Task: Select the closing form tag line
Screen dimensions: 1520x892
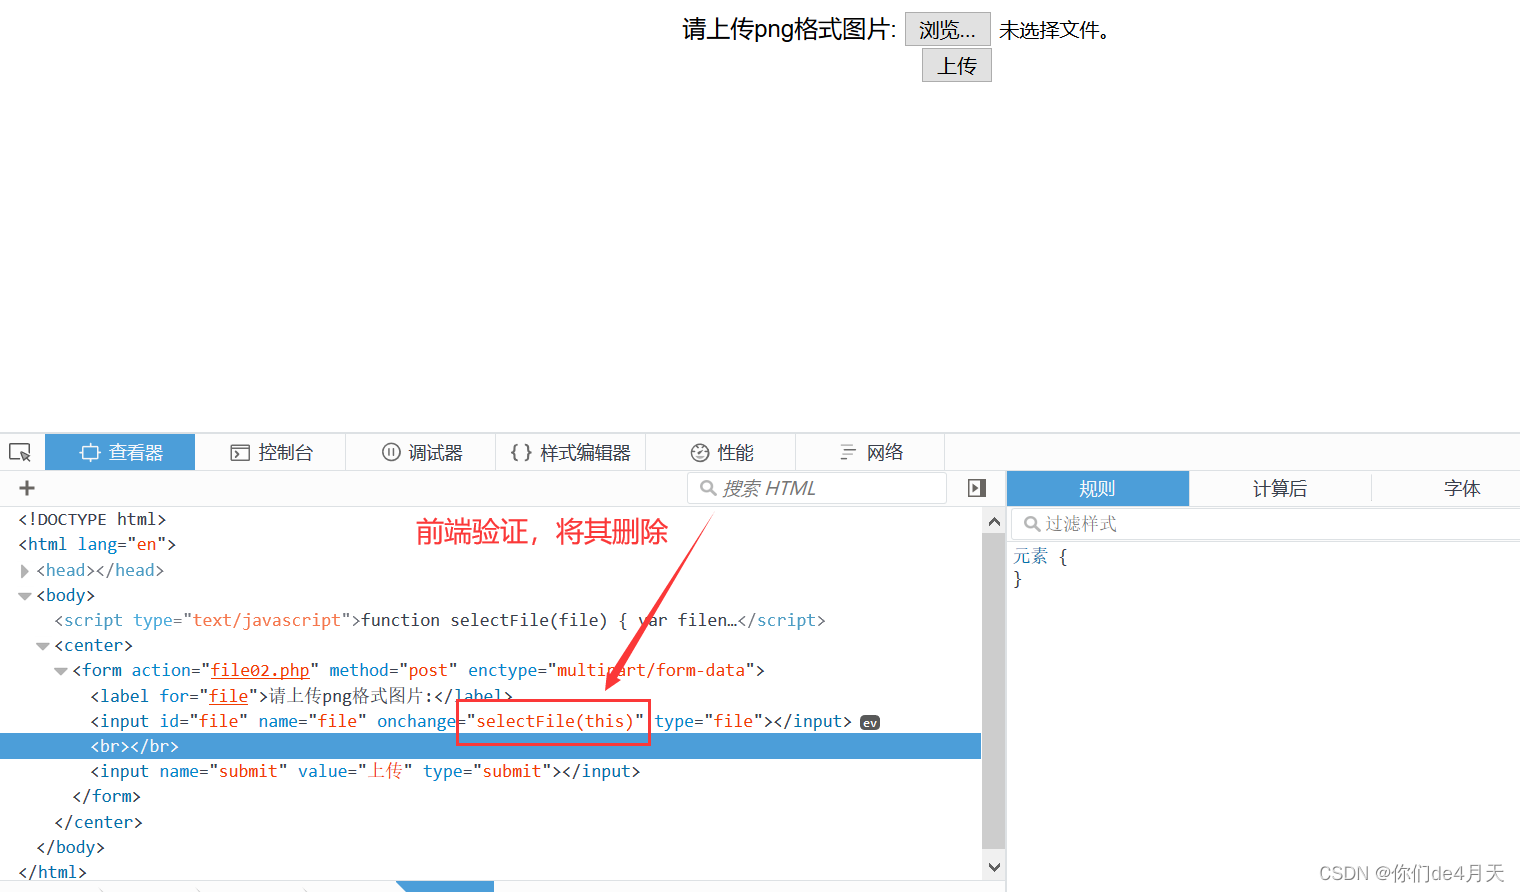Action: pos(106,796)
